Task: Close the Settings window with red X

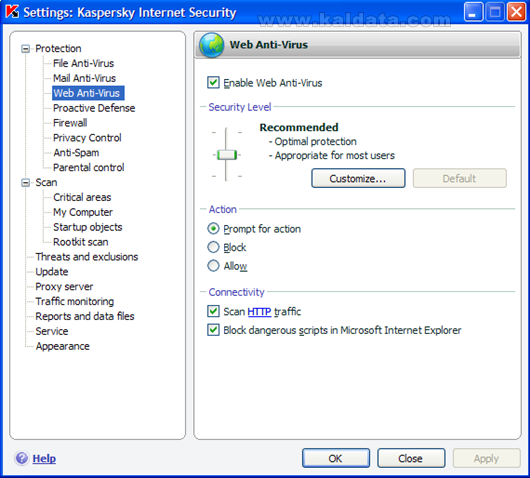Action: tap(517, 12)
